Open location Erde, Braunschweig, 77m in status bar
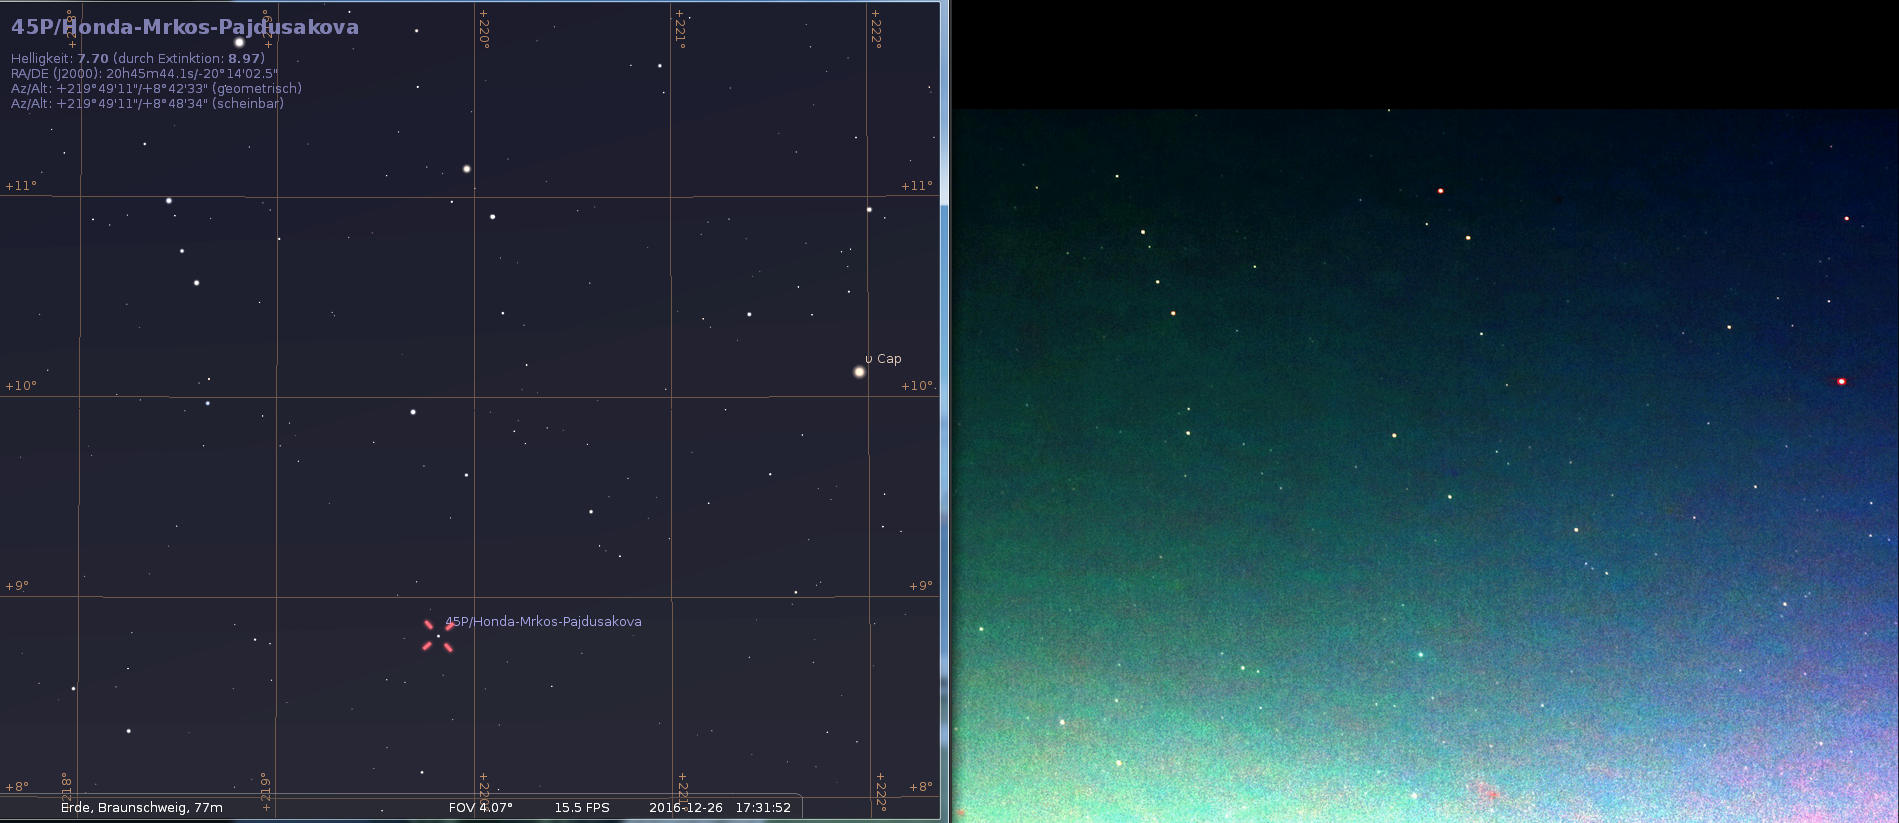Image resolution: width=1899 pixels, height=823 pixels. click(x=142, y=808)
